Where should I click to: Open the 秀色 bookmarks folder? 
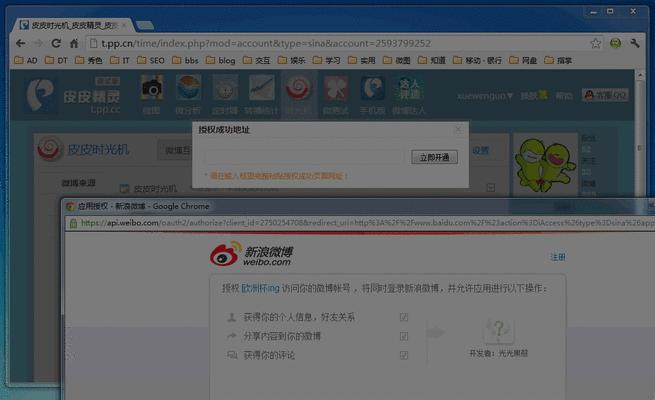click(89, 61)
